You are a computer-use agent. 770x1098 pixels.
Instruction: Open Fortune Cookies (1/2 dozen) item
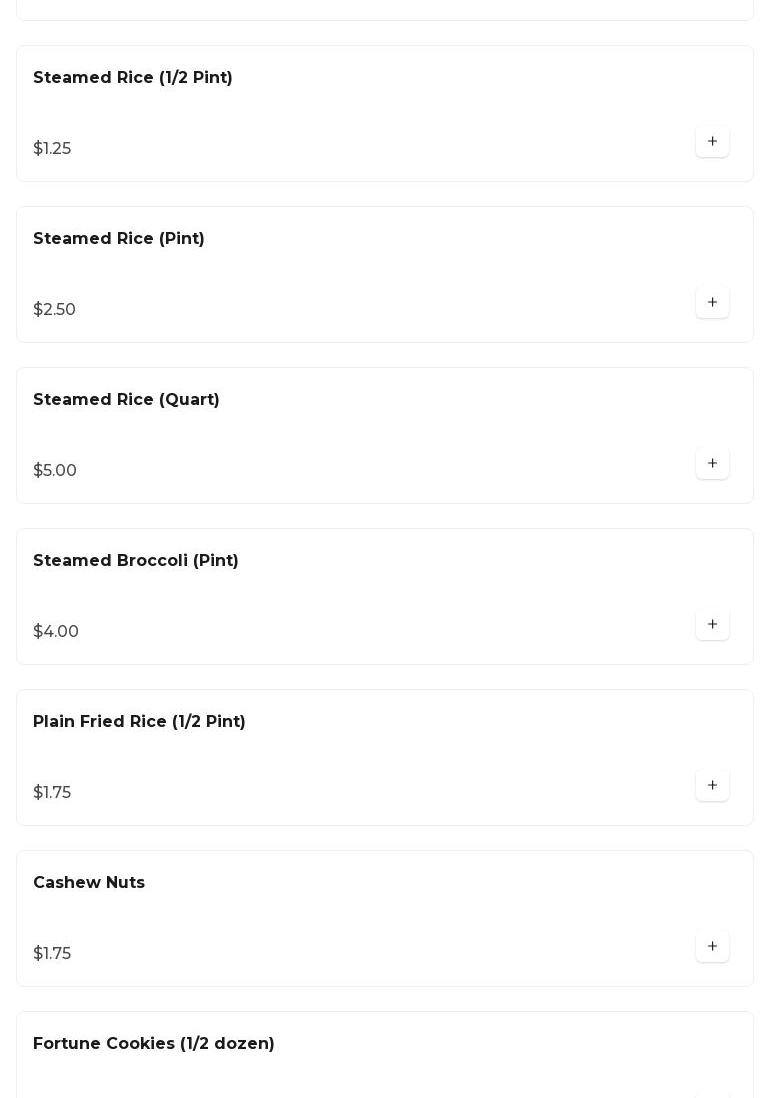tap(154, 1044)
